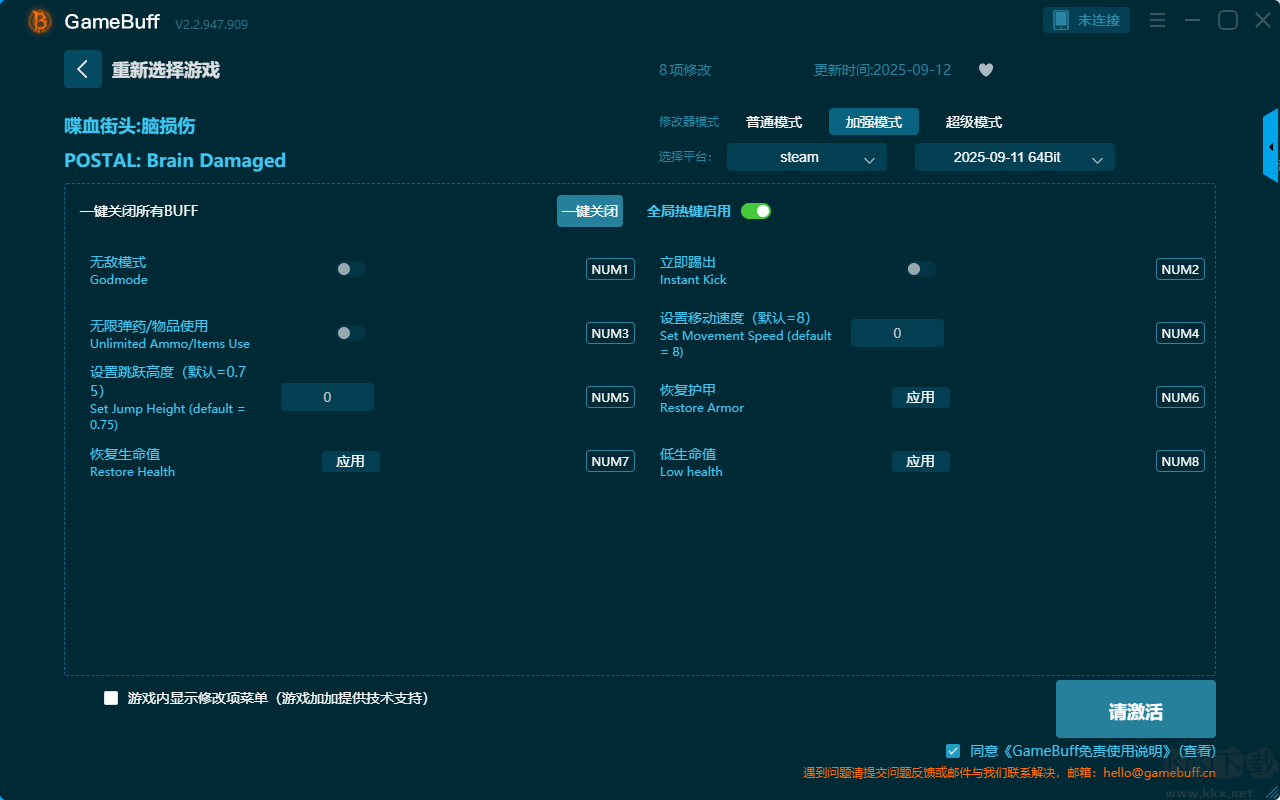
Task: Click the V2.2.947.909 version text
Action: coord(211,24)
